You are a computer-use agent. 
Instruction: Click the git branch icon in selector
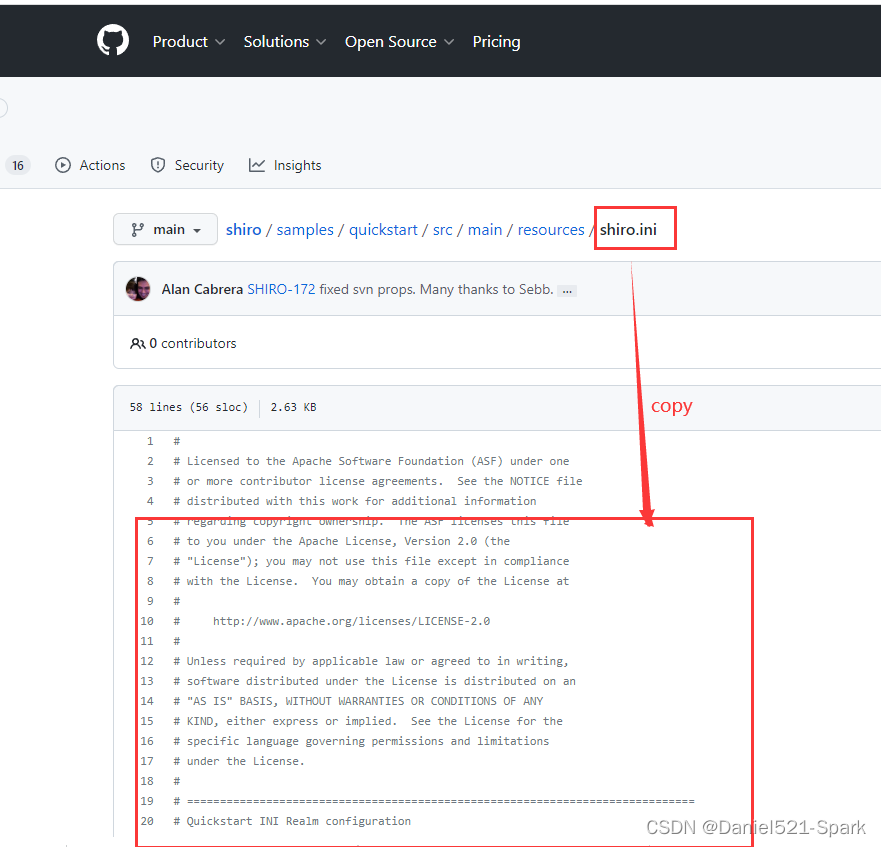click(x=138, y=230)
